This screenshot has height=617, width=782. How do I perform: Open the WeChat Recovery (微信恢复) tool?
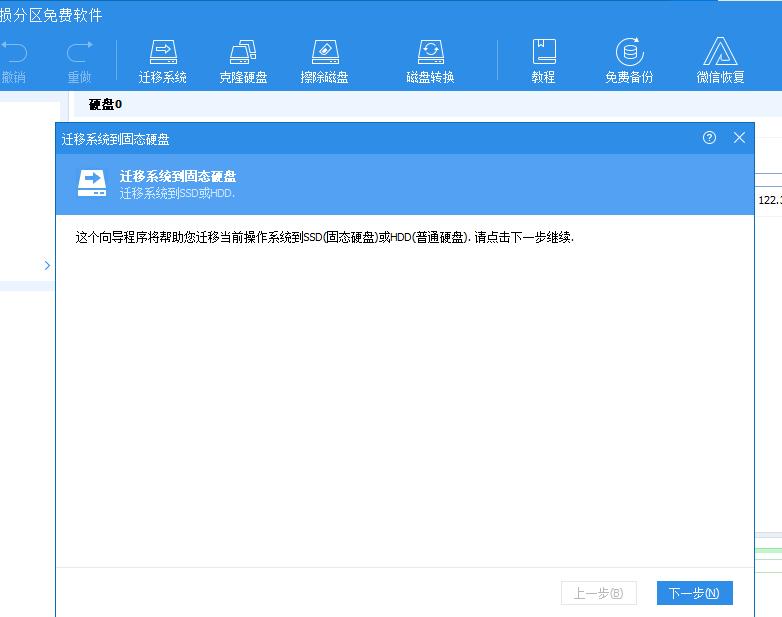(x=720, y=62)
